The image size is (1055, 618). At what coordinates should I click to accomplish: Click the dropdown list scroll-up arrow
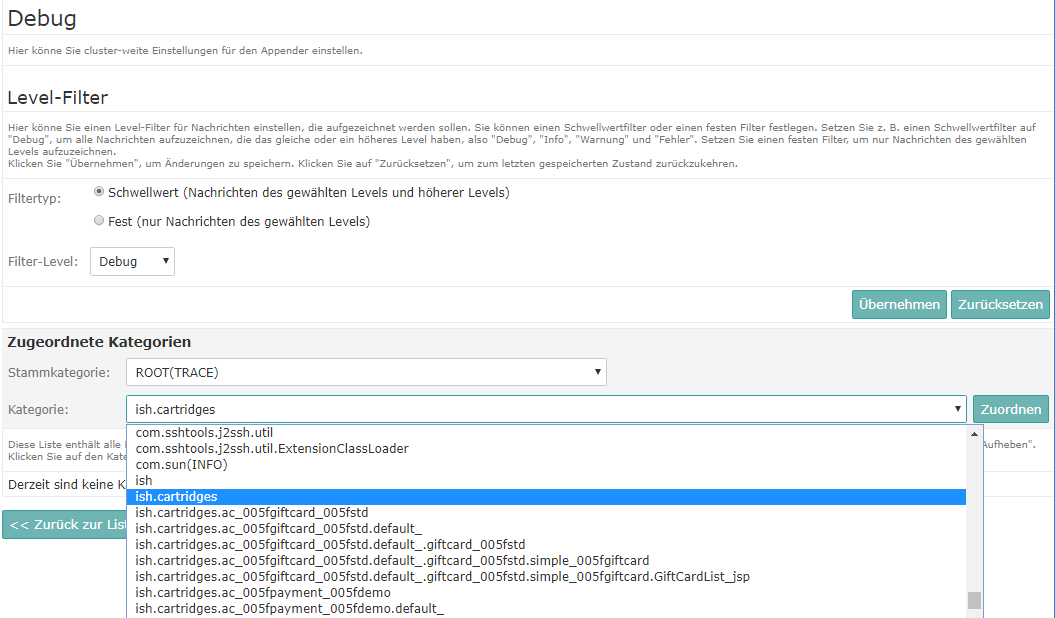[x=974, y=434]
